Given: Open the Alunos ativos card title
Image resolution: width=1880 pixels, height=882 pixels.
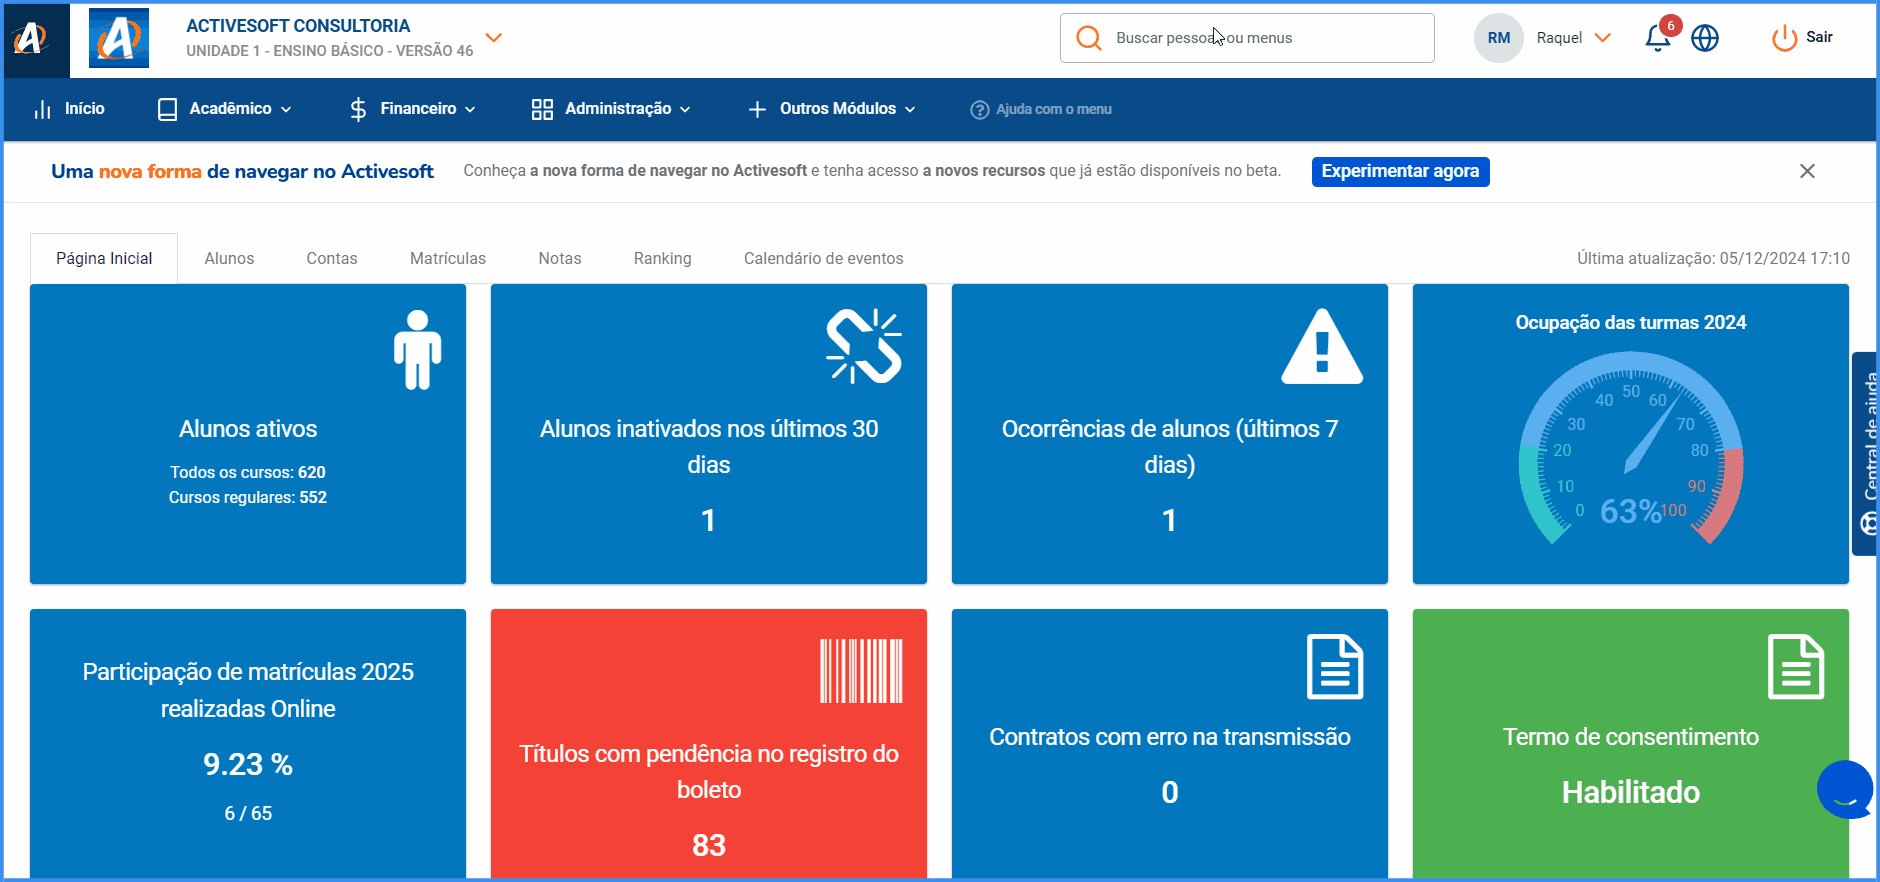Looking at the screenshot, I should (248, 429).
